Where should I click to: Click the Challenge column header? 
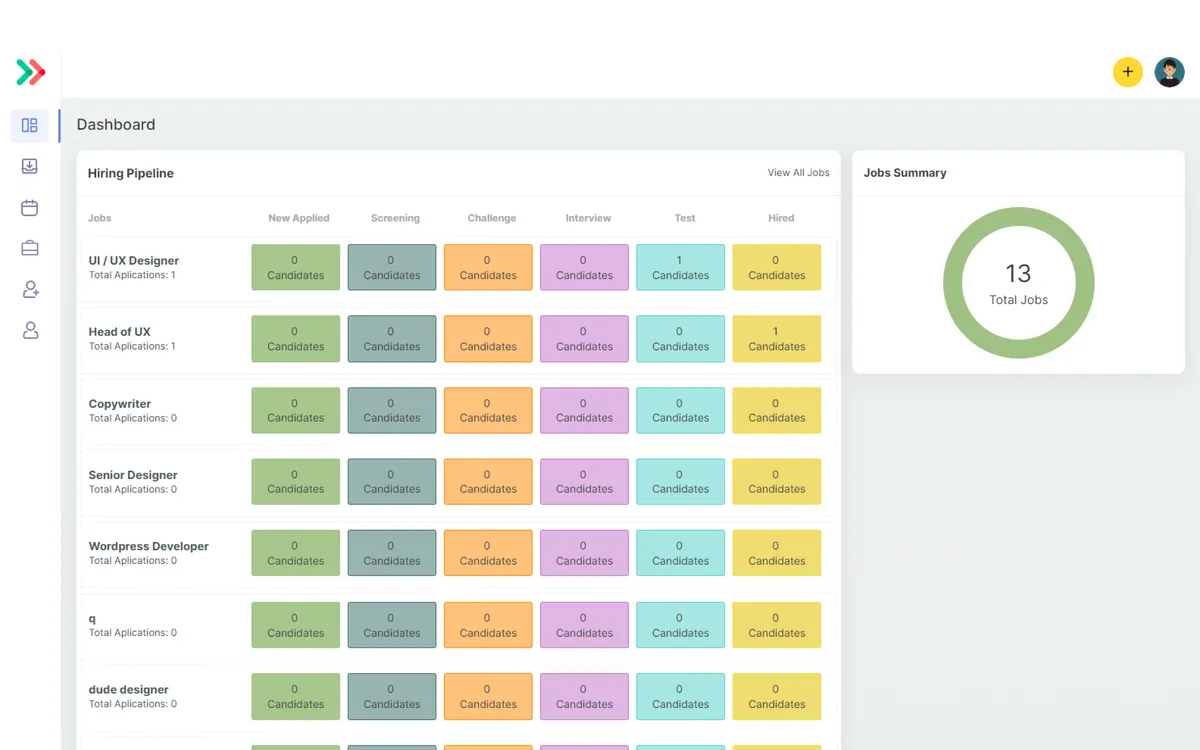[x=492, y=218]
